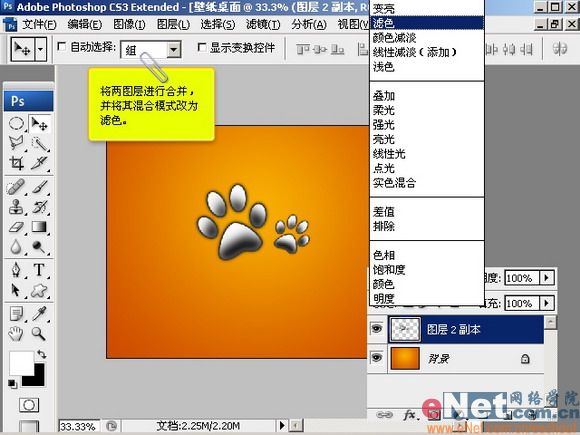Image resolution: width=580 pixels, height=435 pixels.
Task: Open the opacity slider arrow
Action: pos(547,277)
